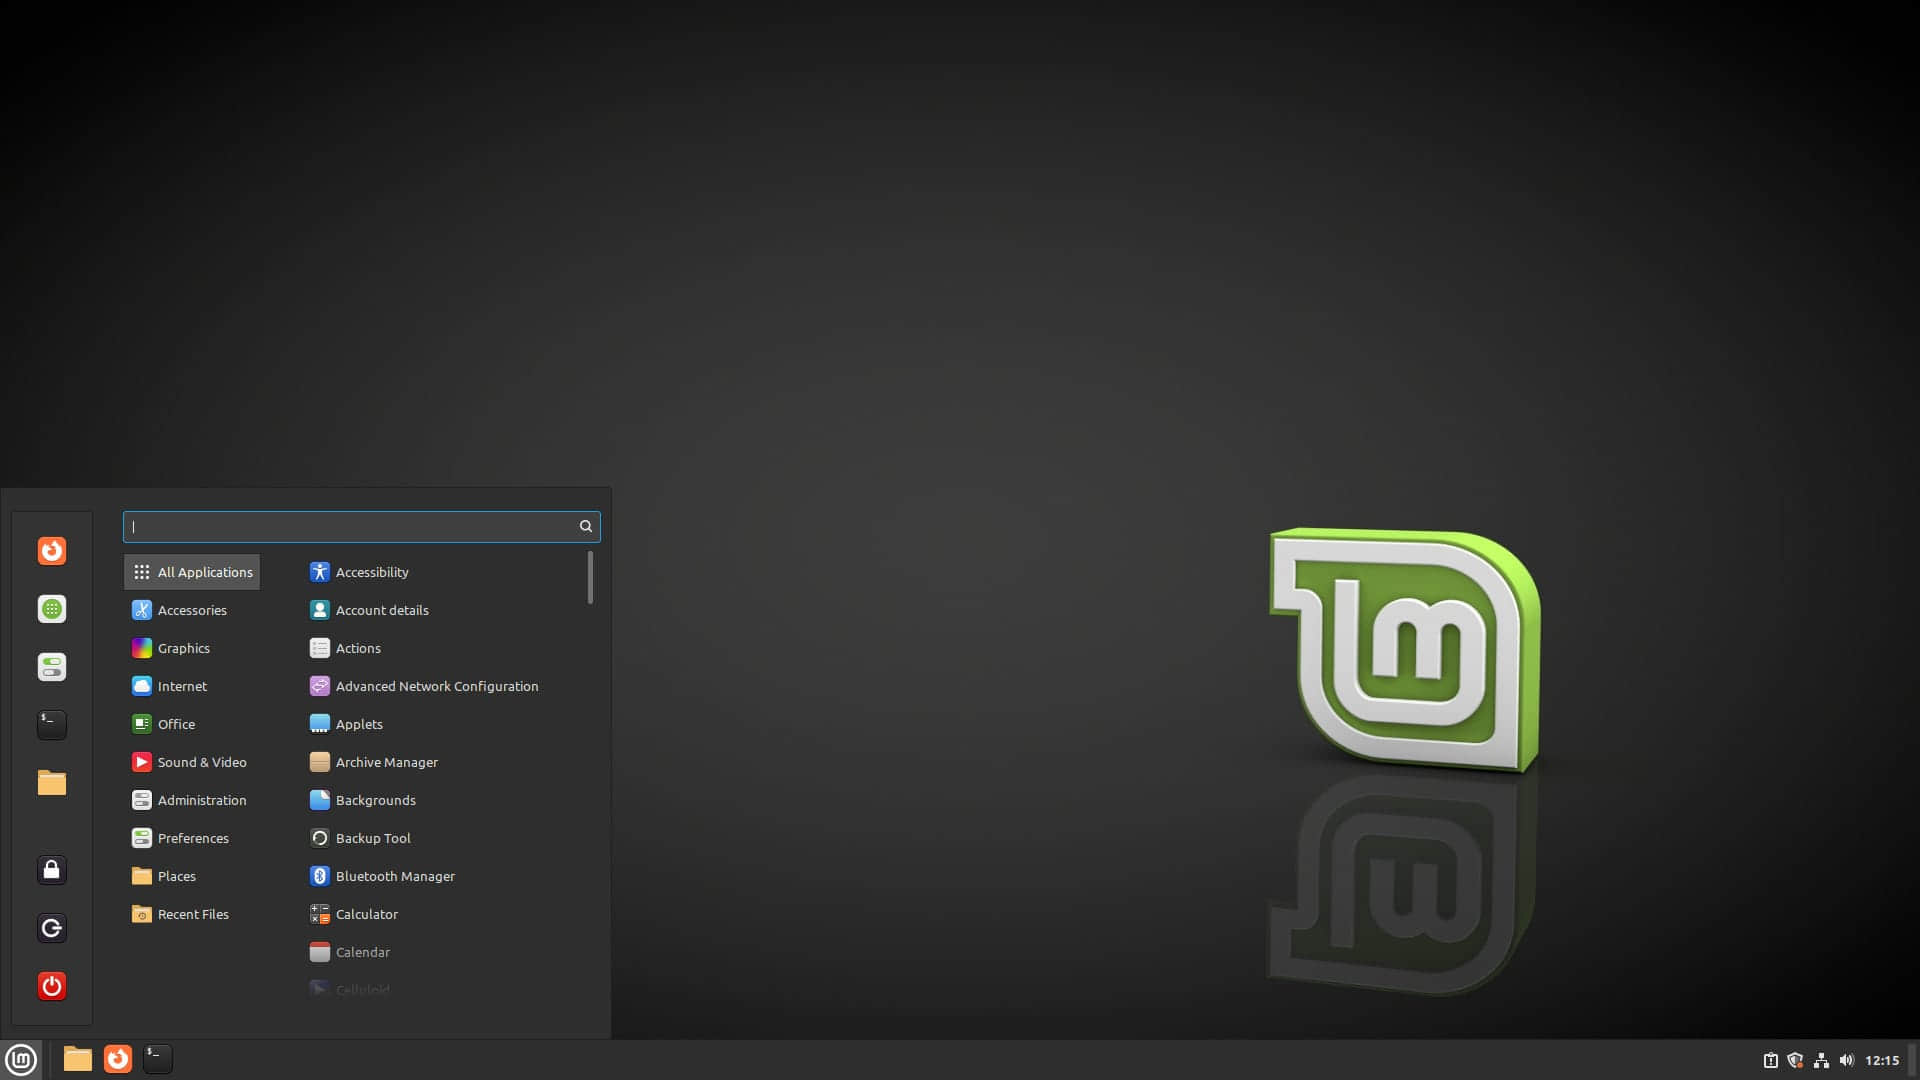Select the Preferences category menu item
This screenshot has width=1920, height=1080.
pyautogui.click(x=194, y=837)
